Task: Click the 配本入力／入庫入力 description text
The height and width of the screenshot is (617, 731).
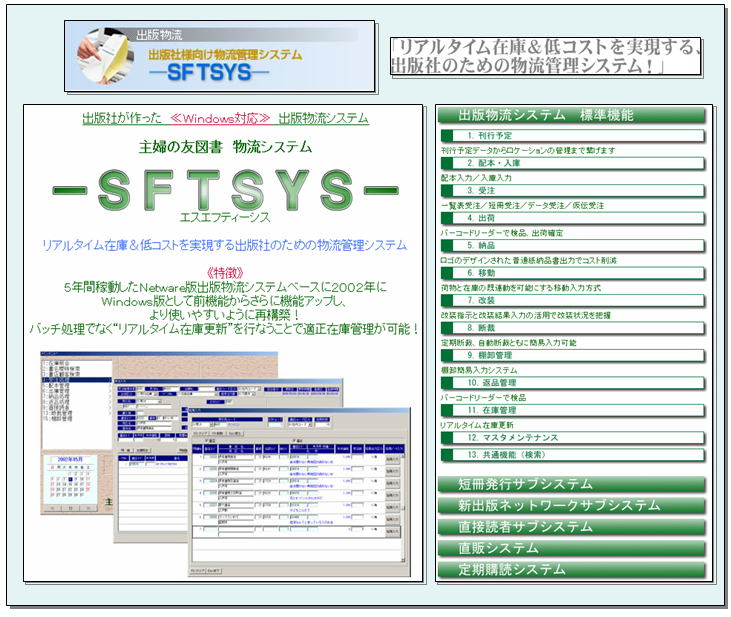Action: (476, 178)
